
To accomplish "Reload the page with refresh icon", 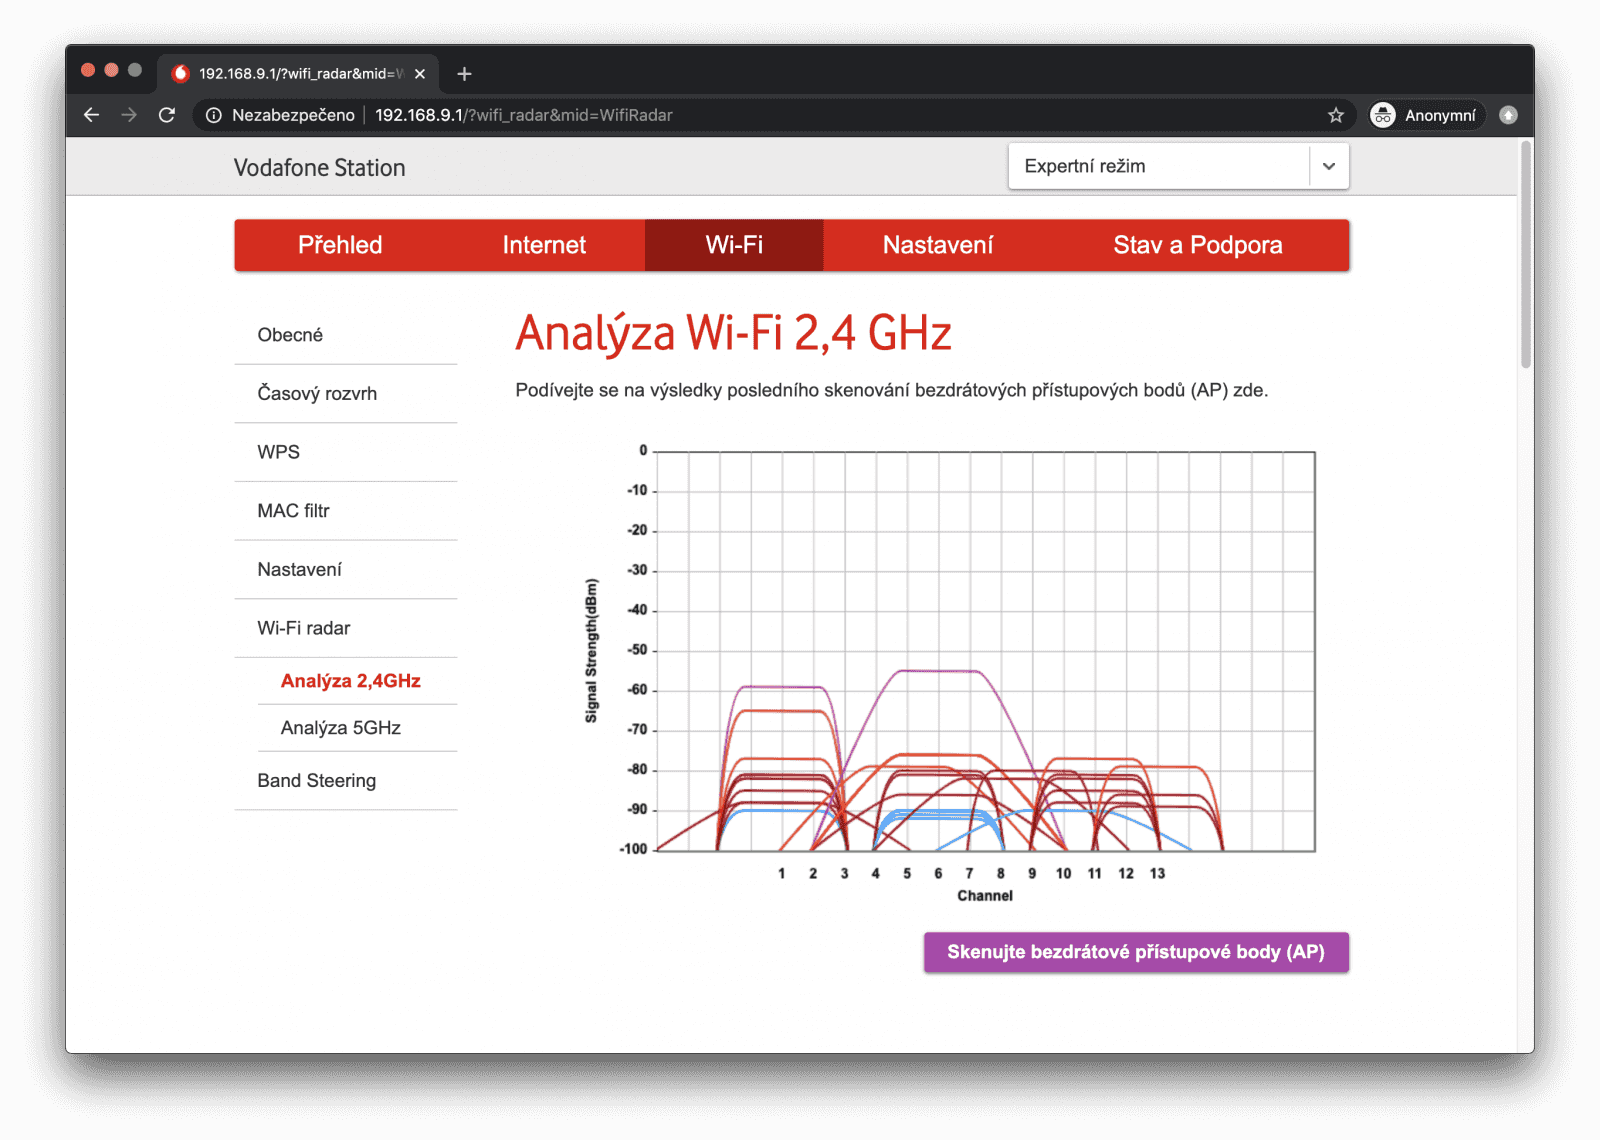I will tap(167, 115).
